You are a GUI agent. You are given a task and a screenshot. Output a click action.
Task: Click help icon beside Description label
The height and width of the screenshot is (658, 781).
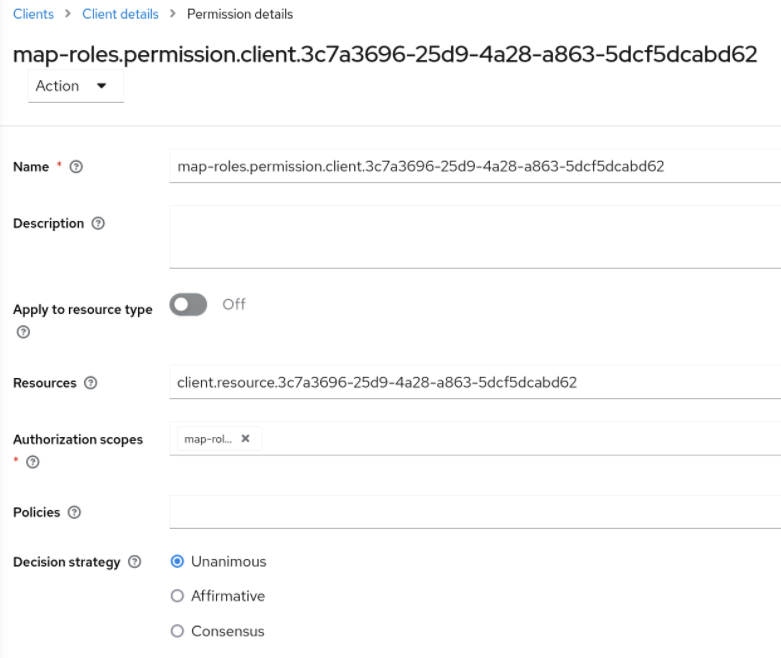(x=97, y=223)
